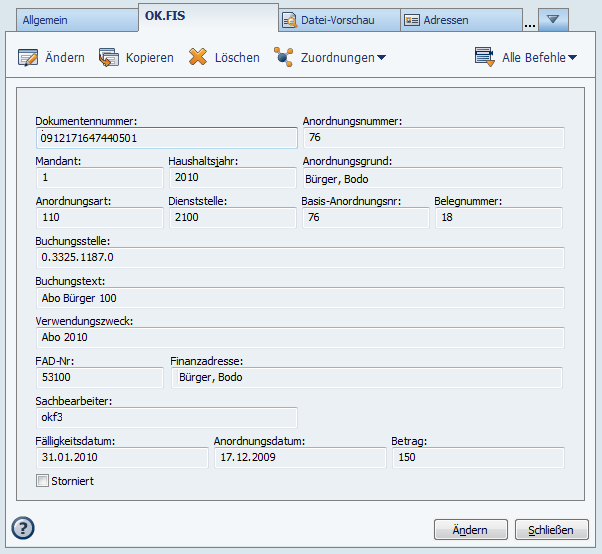
Task: Click the orange Löschen X icon
Action: click(198, 57)
